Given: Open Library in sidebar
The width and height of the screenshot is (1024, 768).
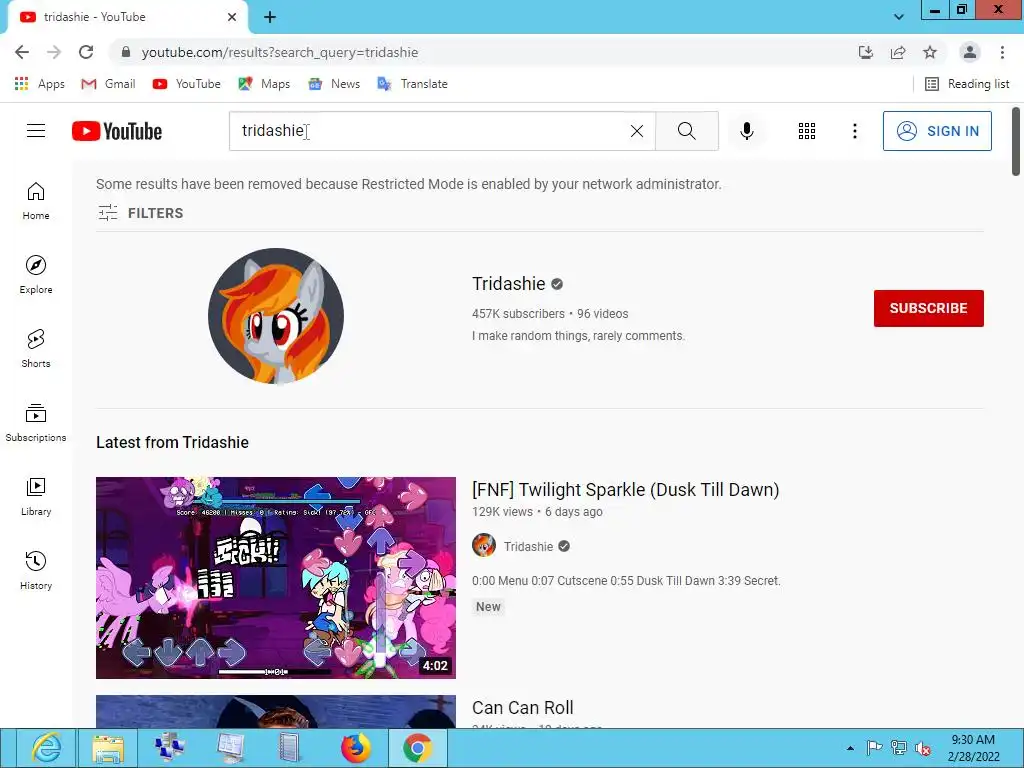Looking at the screenshot, I should tap(36, 496).
